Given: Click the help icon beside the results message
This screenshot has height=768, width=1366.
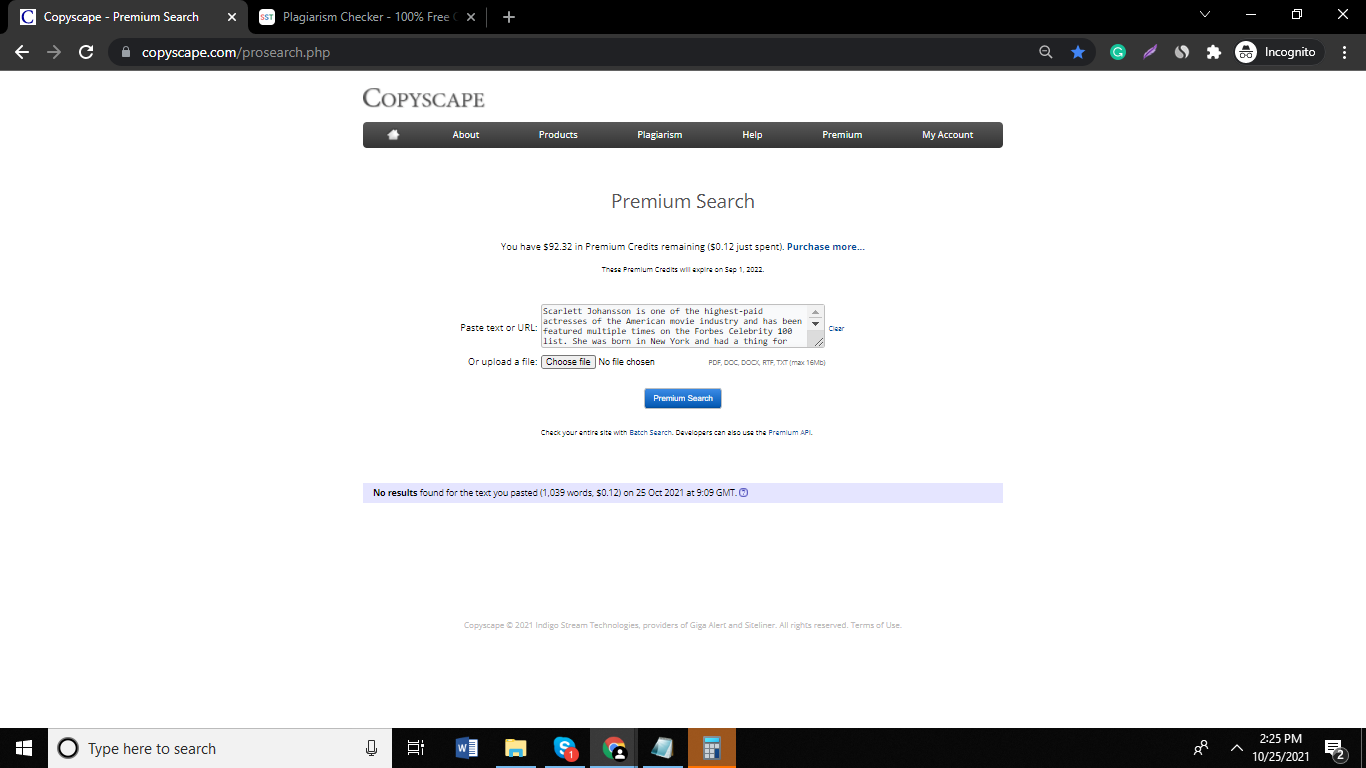Looking at the screenshot, I should [743, 493].
